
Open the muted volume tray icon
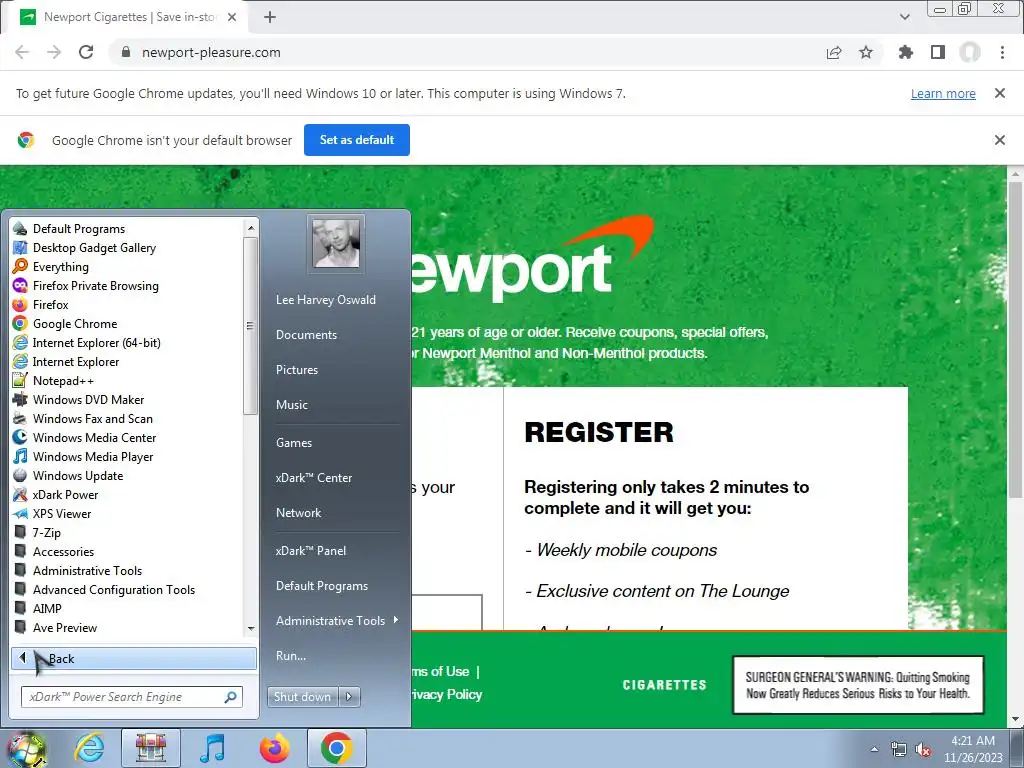coord(923,750)
